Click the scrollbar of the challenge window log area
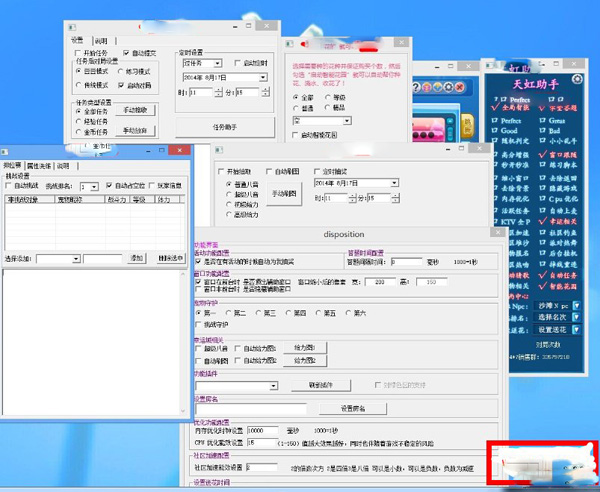The height and width of the screenshot is (492, 600). (x=183, y=342)
